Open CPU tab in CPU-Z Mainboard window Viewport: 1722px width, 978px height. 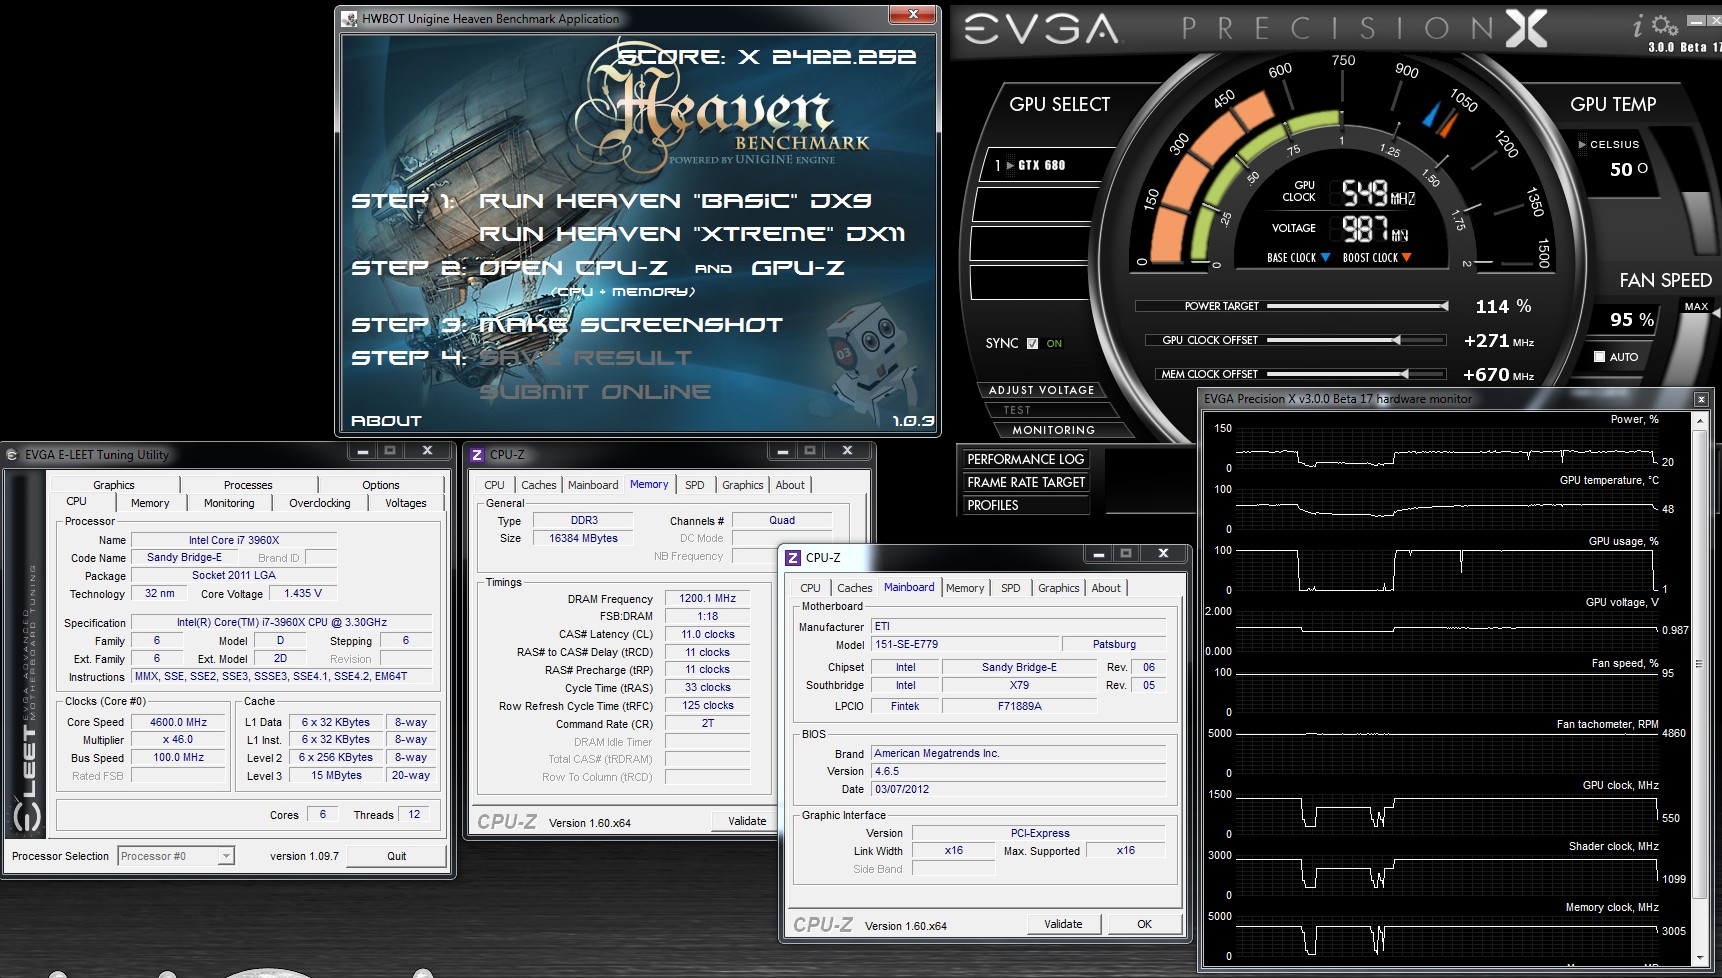(x=810, y=588)
